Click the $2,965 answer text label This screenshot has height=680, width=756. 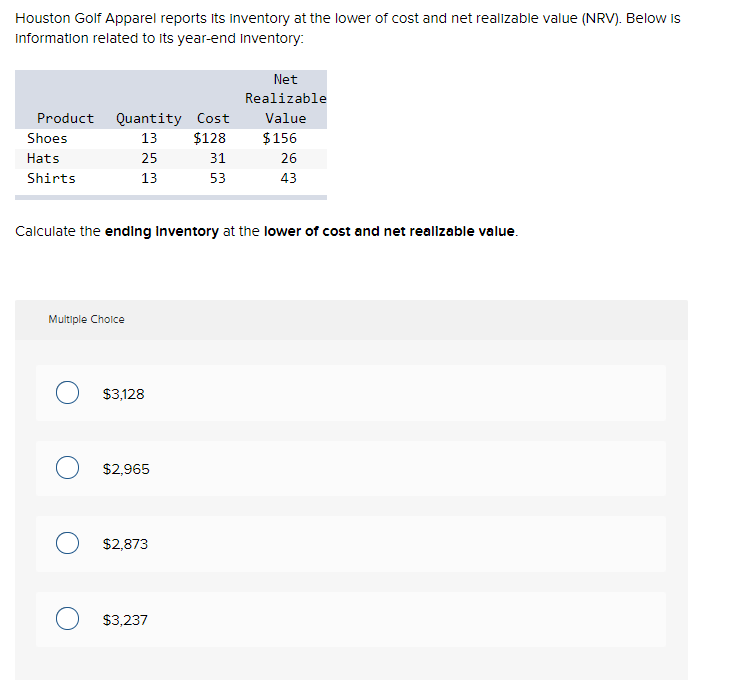coord(126,469)
